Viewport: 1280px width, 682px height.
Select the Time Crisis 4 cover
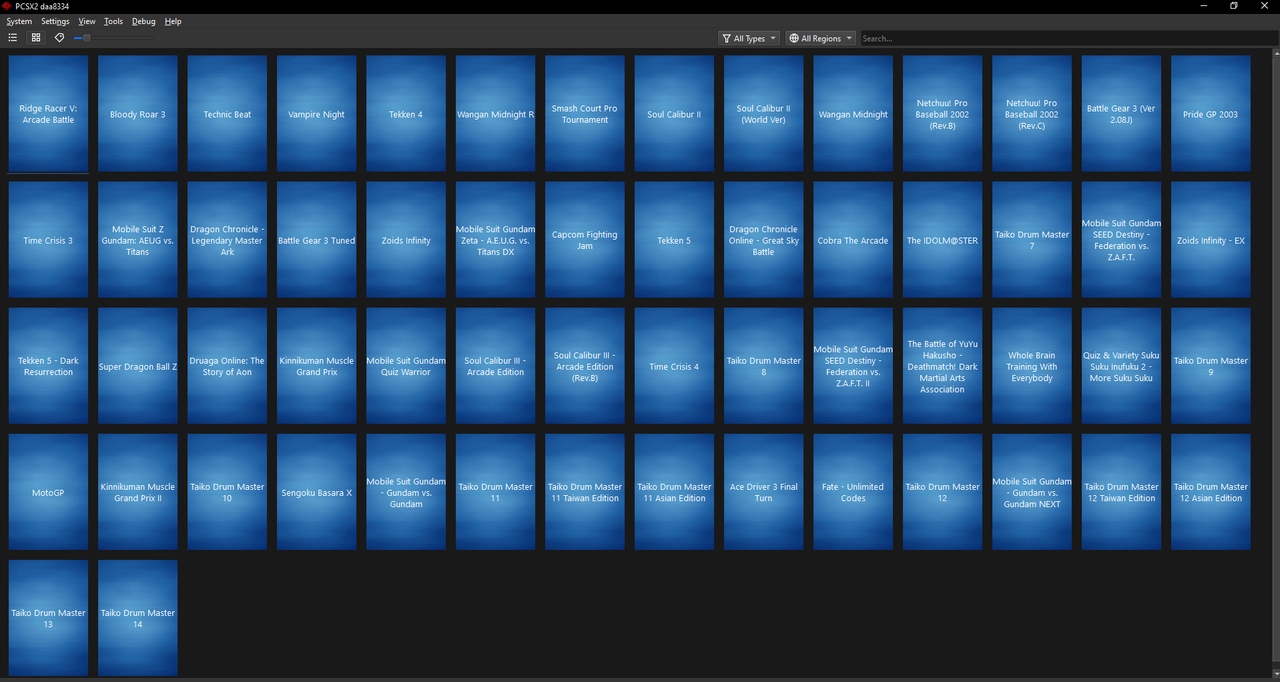[x=674, y=366]
